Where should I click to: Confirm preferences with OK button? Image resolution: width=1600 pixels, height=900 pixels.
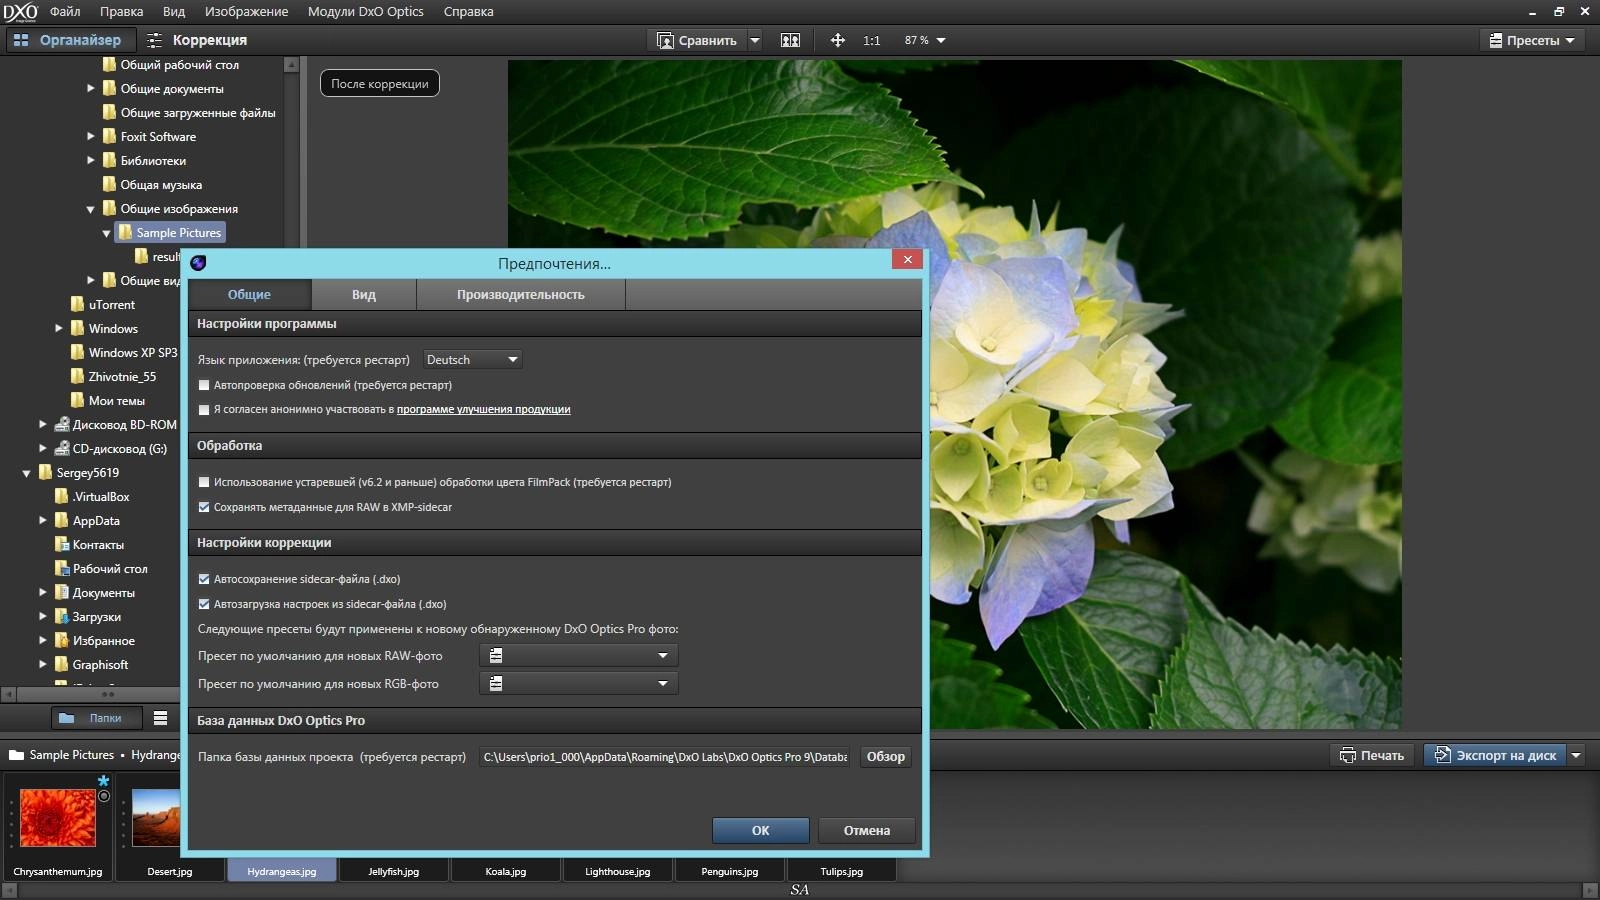761,830
